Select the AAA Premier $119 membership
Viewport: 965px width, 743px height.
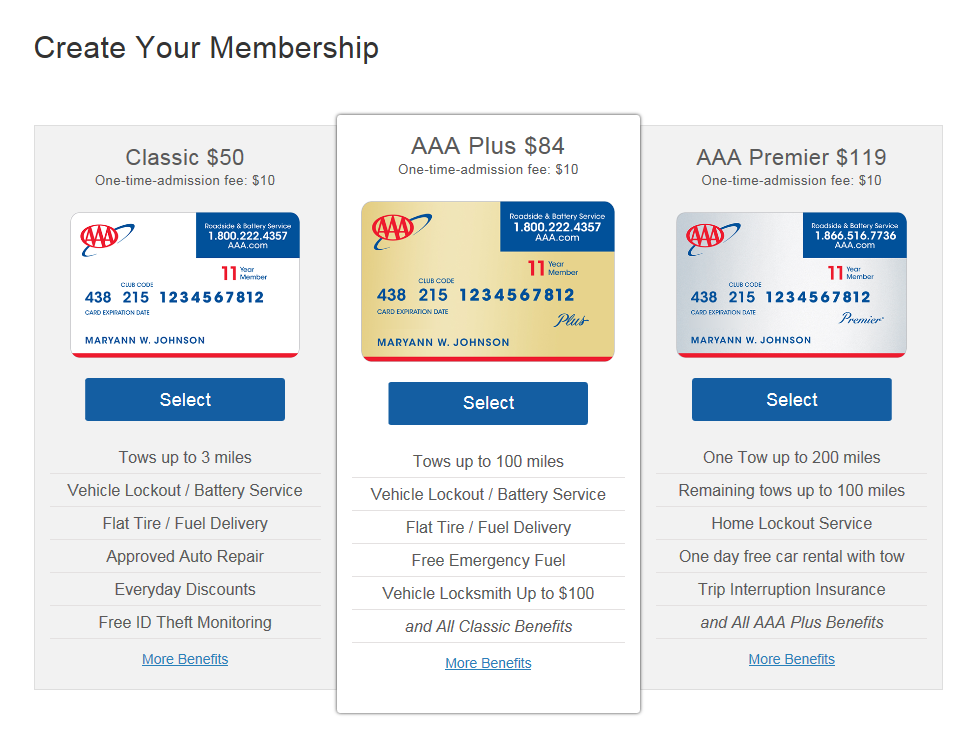pyautogui.click(x=791, y=400)
